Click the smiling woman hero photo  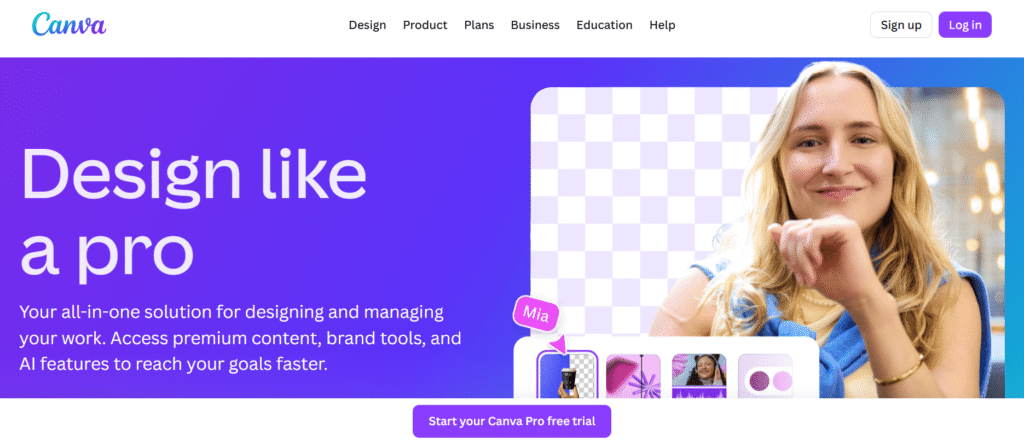click(x=842, y=229)
